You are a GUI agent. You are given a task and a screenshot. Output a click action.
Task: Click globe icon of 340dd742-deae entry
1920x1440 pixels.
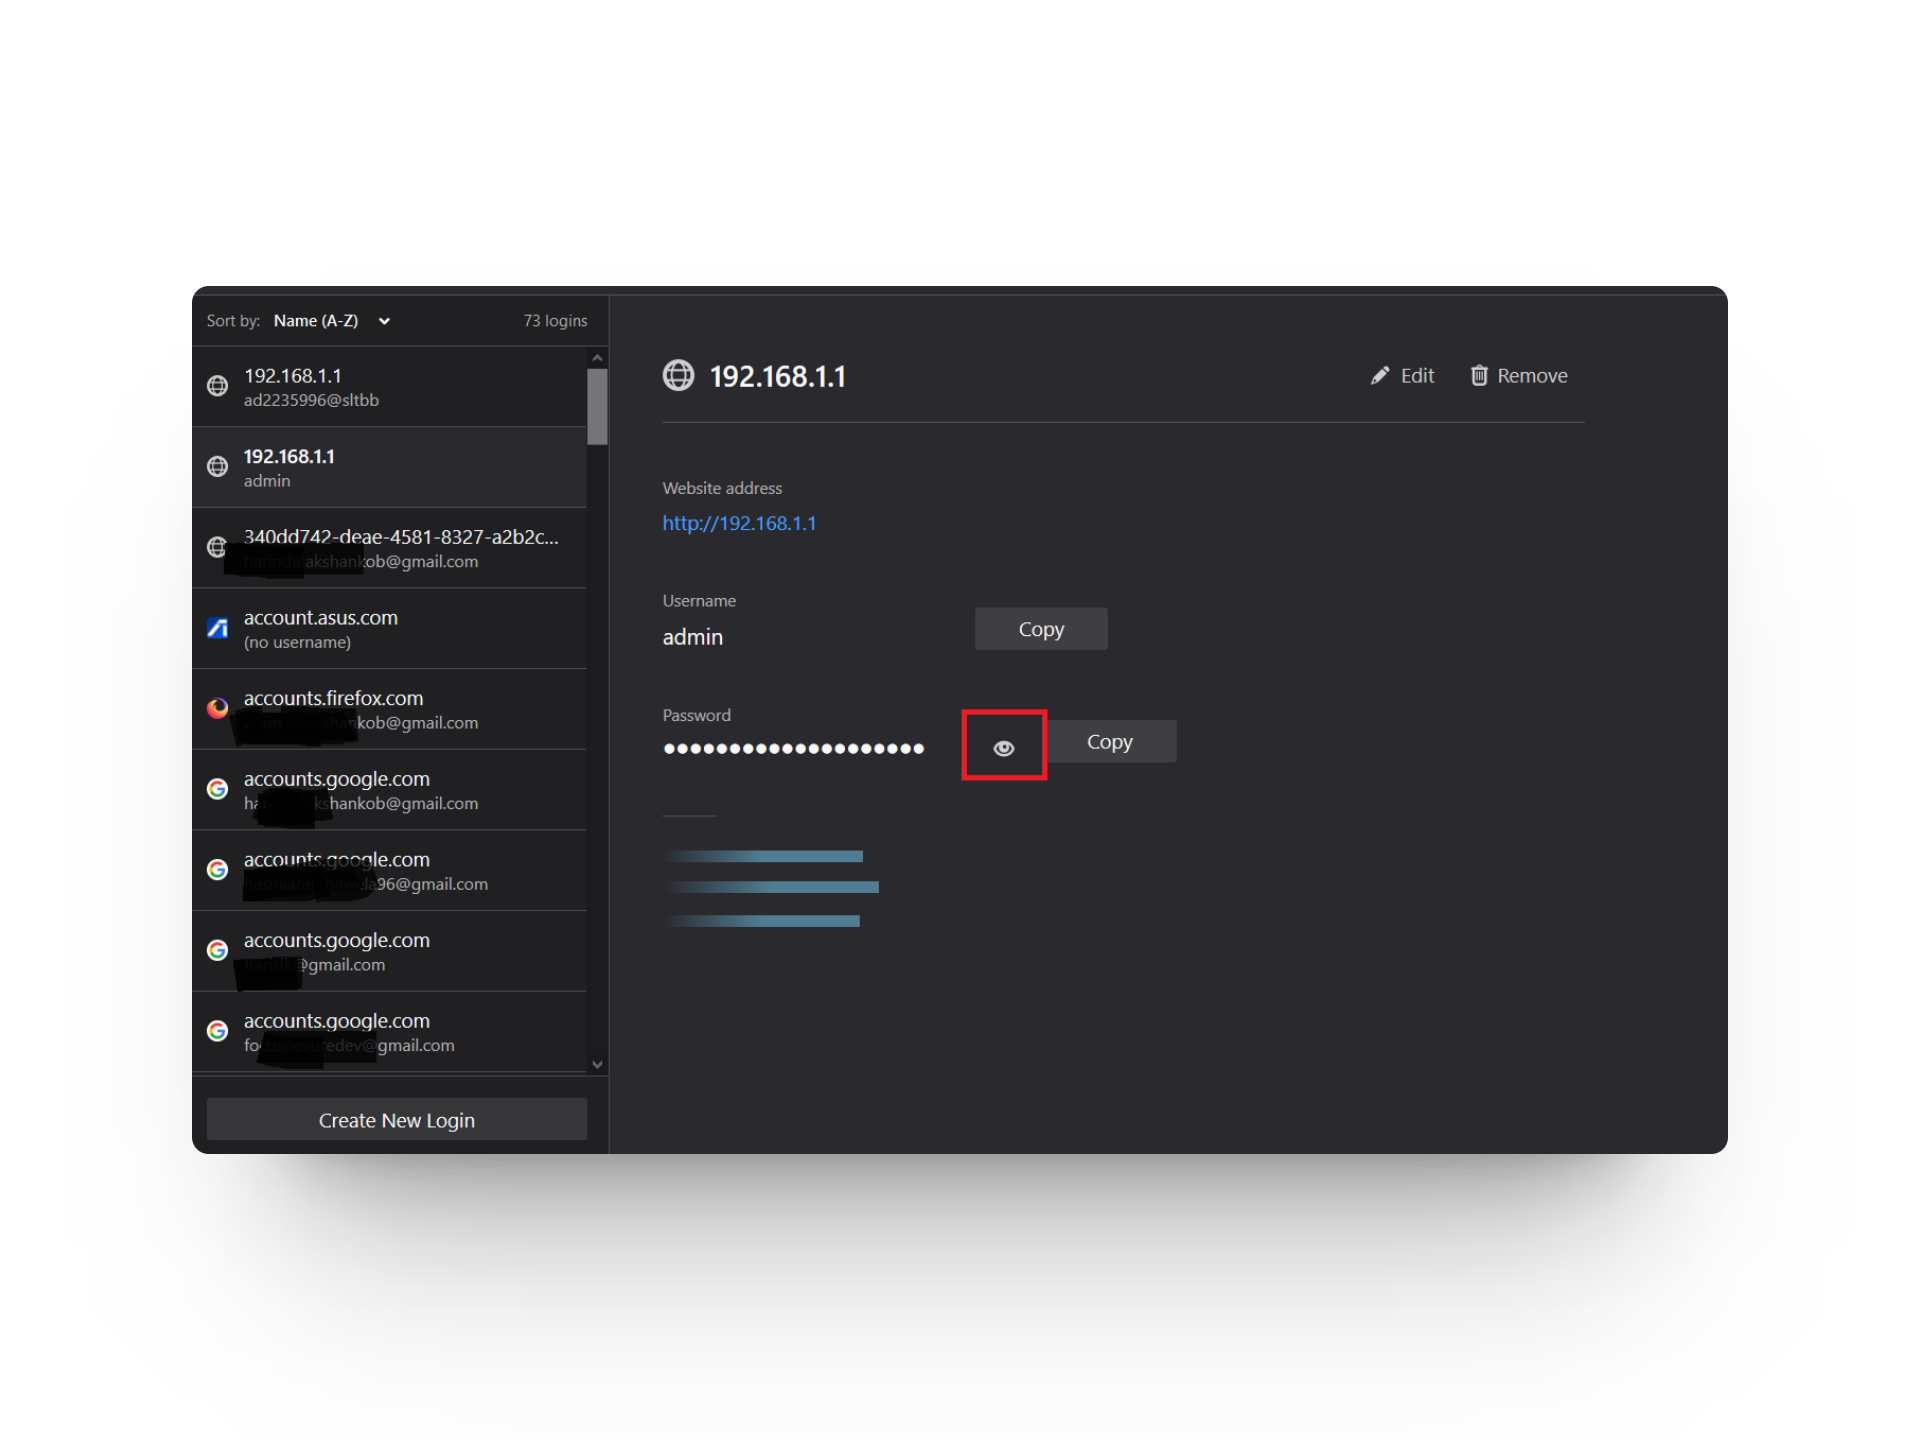pos(217,547)
